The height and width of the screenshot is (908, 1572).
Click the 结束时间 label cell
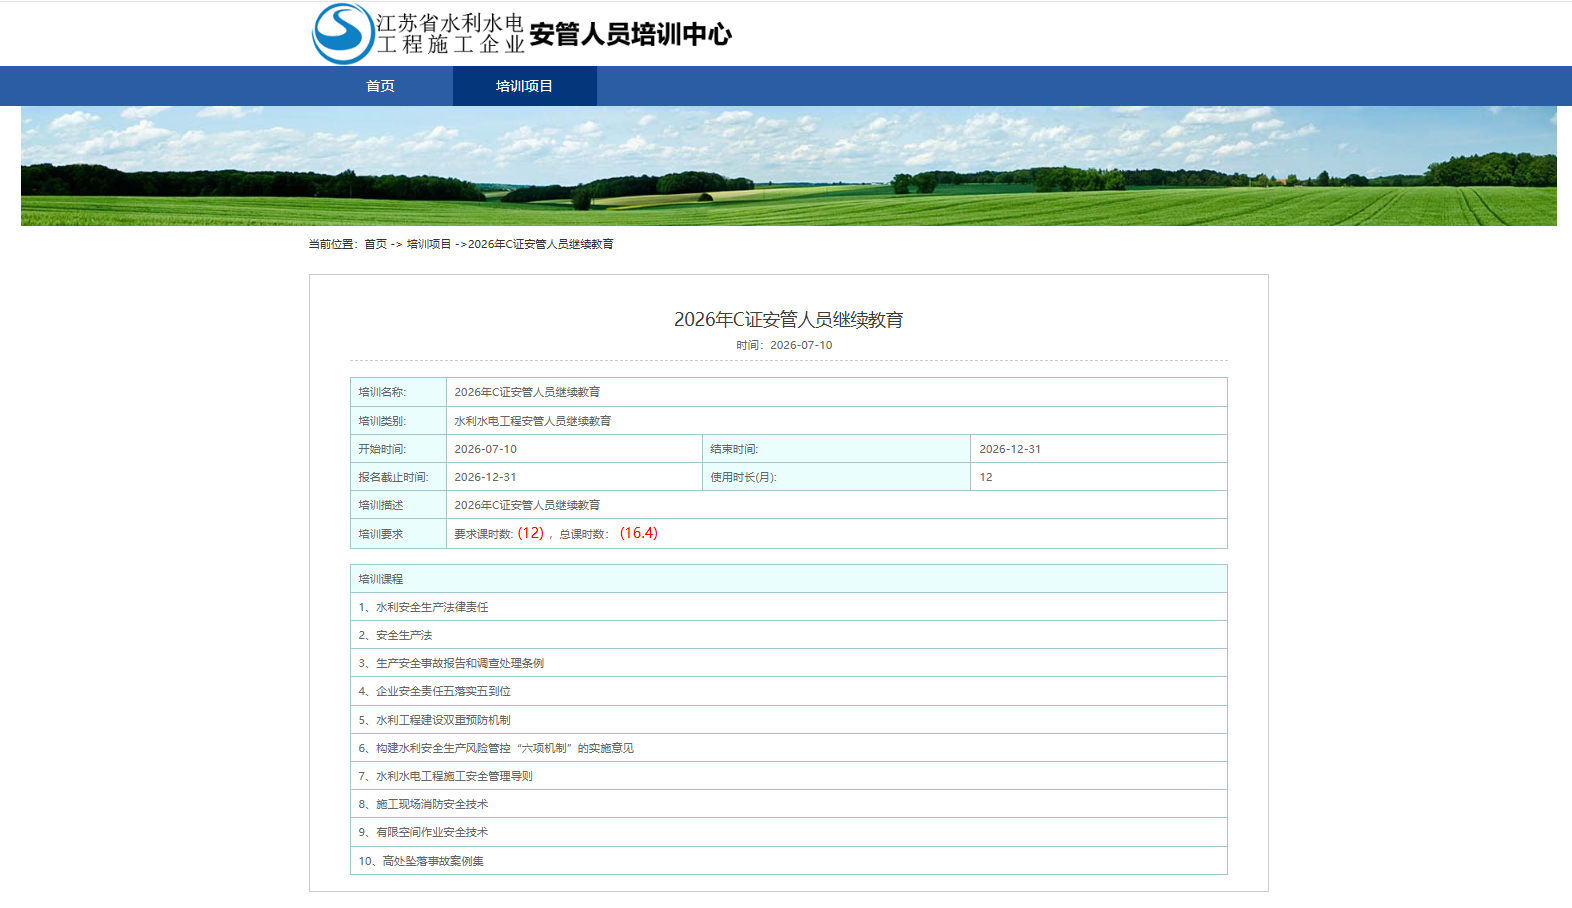point(836,449)
